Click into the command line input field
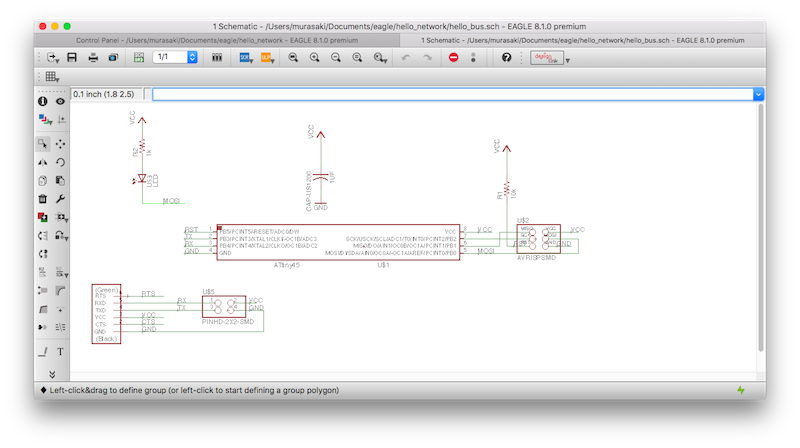 pyautogui.click(x=453, y=94)
